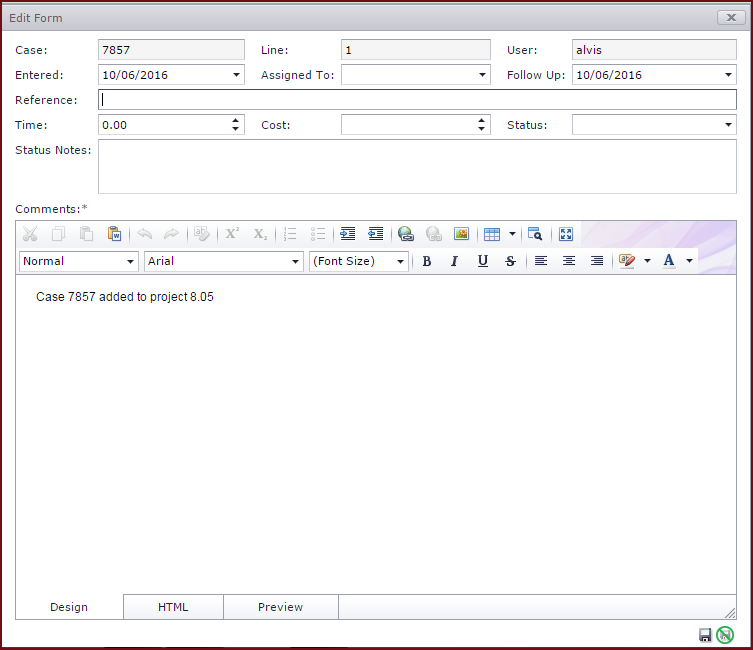The height and width of the screenshot is (650, 753).
Task: Click into the Reference input field
Action: [x=417, y=100]
